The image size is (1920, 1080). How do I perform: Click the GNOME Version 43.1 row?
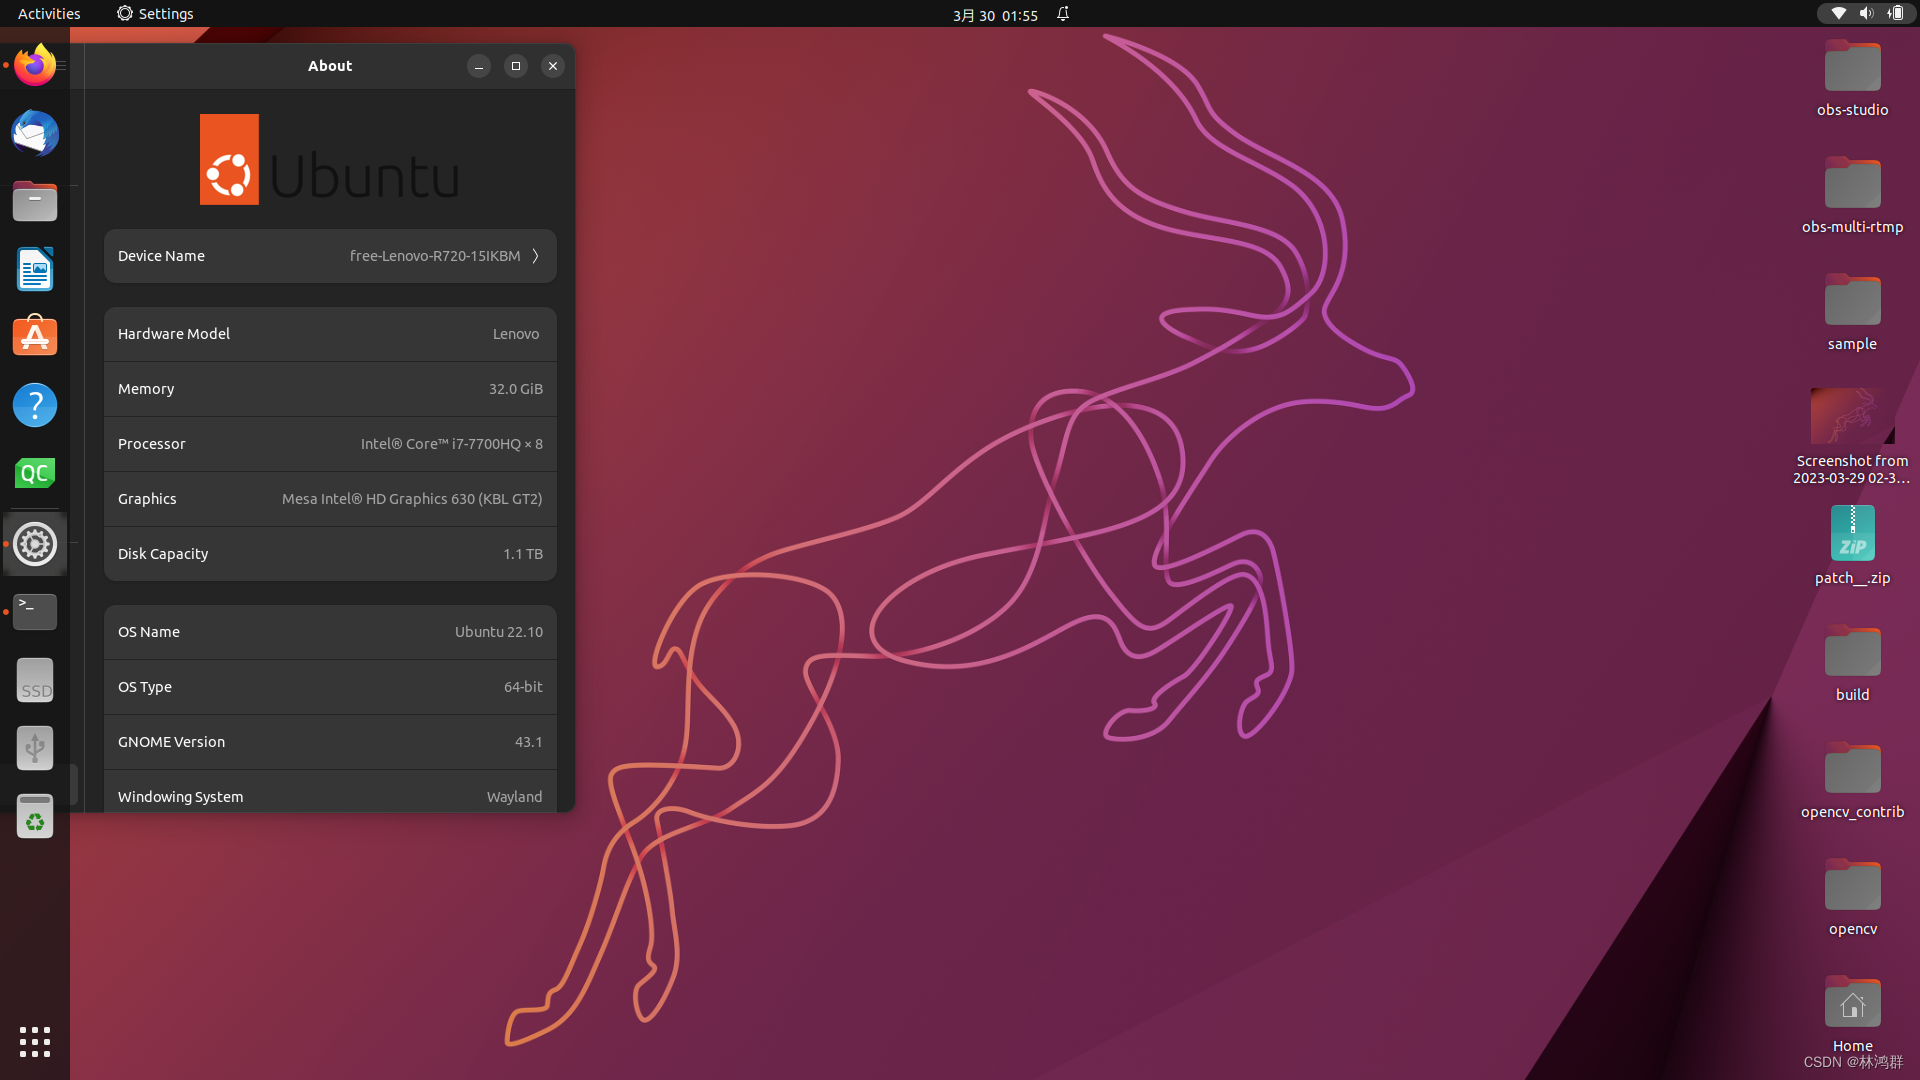pos(330,742)
